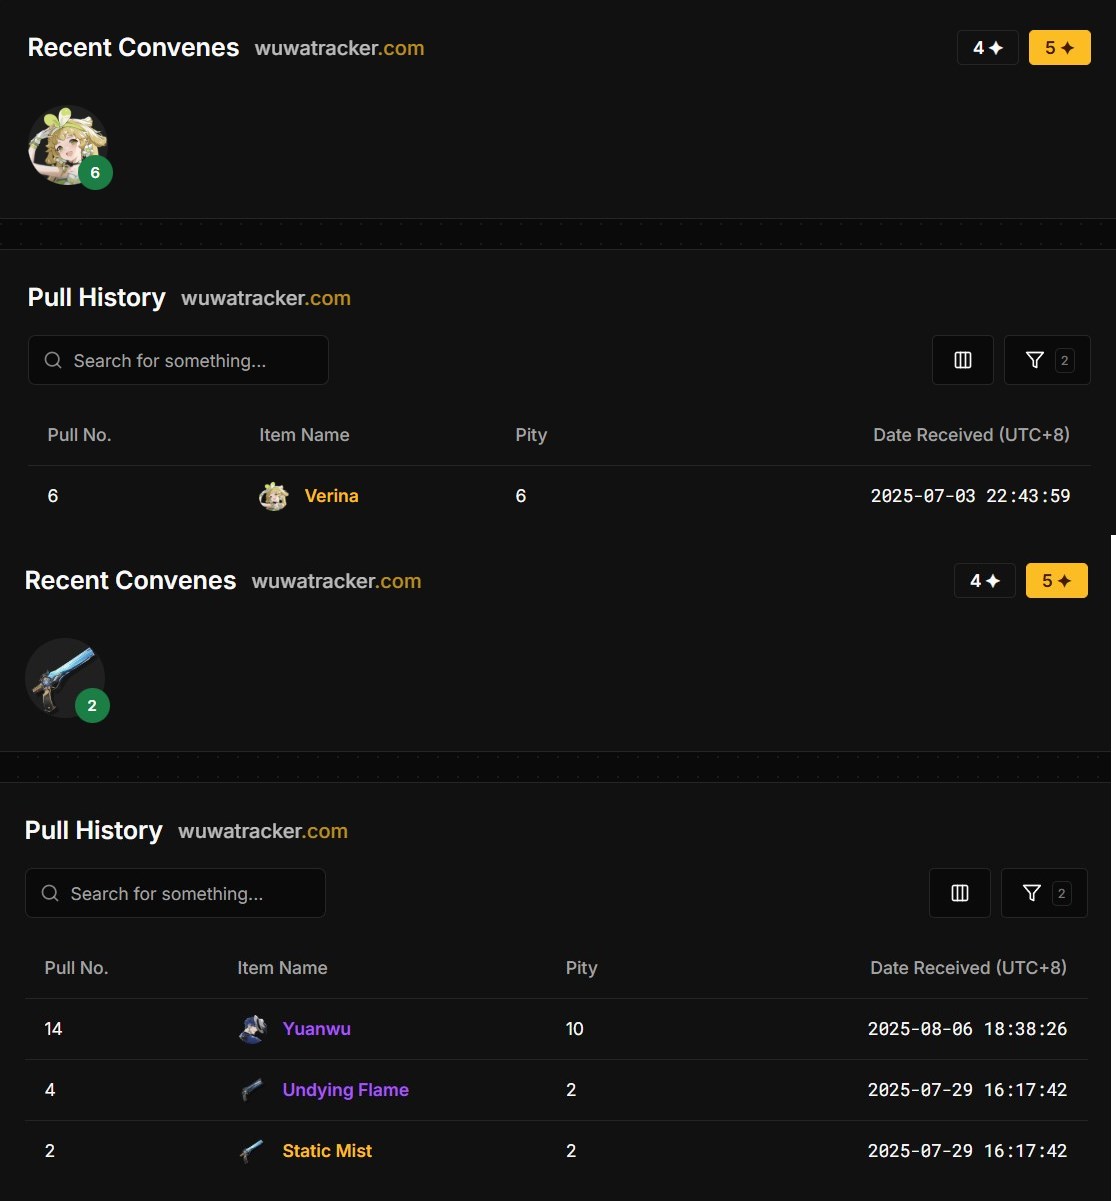Screen dimensions: 1116x1201
Task: Focus the search field above the Yuanwu table
Action: point(175,894)
